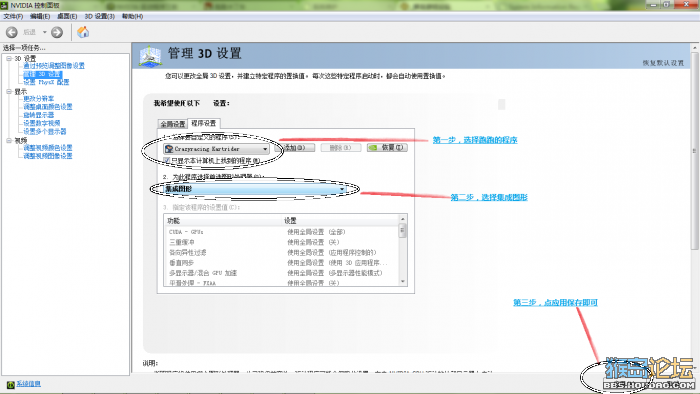Image resolution: width=700 pixels, height=394 pixels.
Task: Click the 删除 button
Action: tap(341, 147)
